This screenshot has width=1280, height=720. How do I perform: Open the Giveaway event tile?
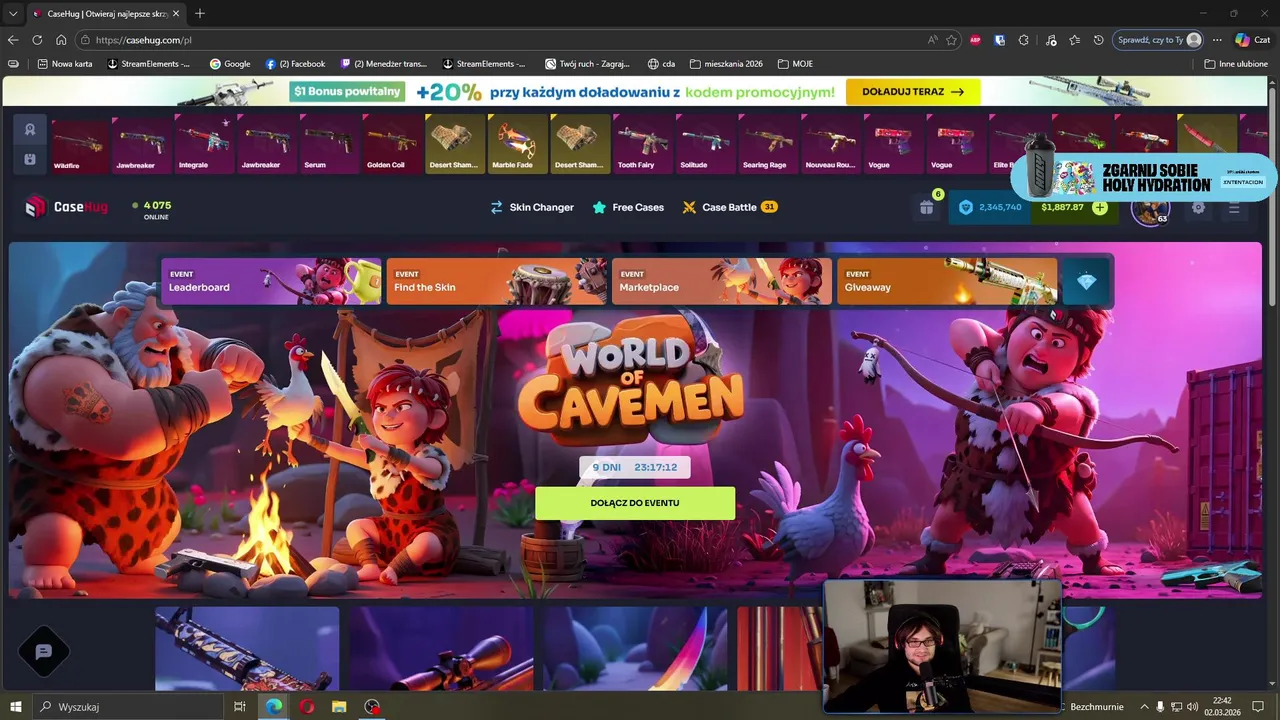[947, 281]
